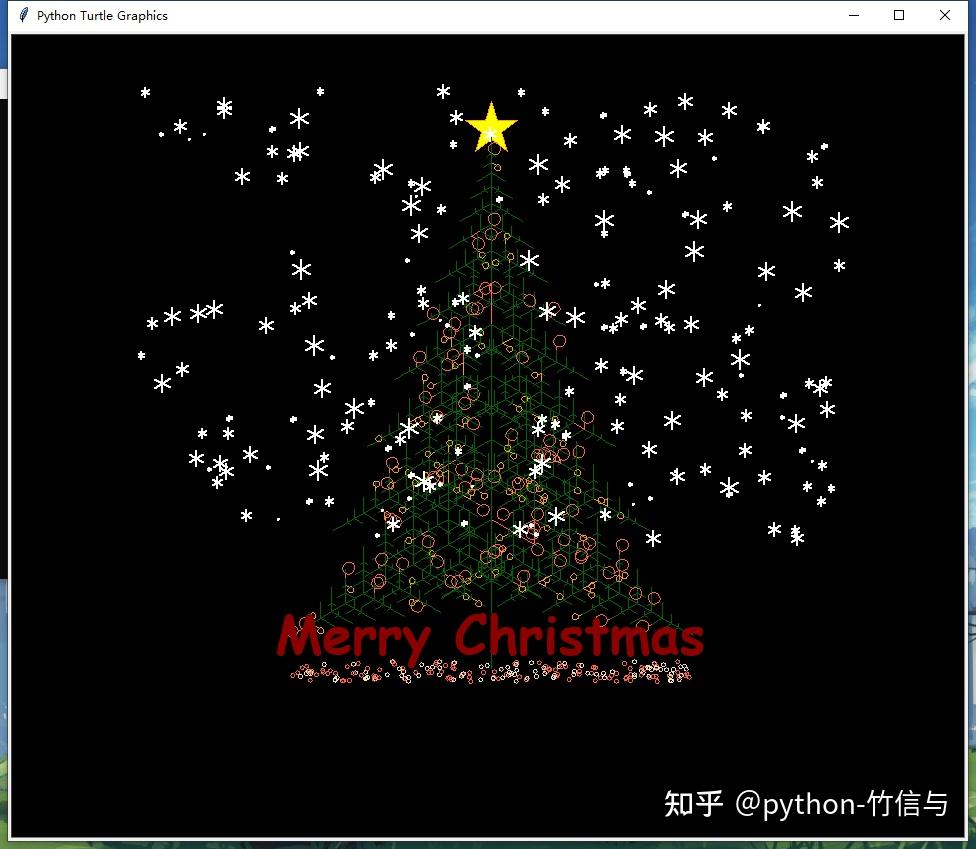Close the Python Turtle Graphics window
Screen dimensions: 976x849
coord(944,15)
